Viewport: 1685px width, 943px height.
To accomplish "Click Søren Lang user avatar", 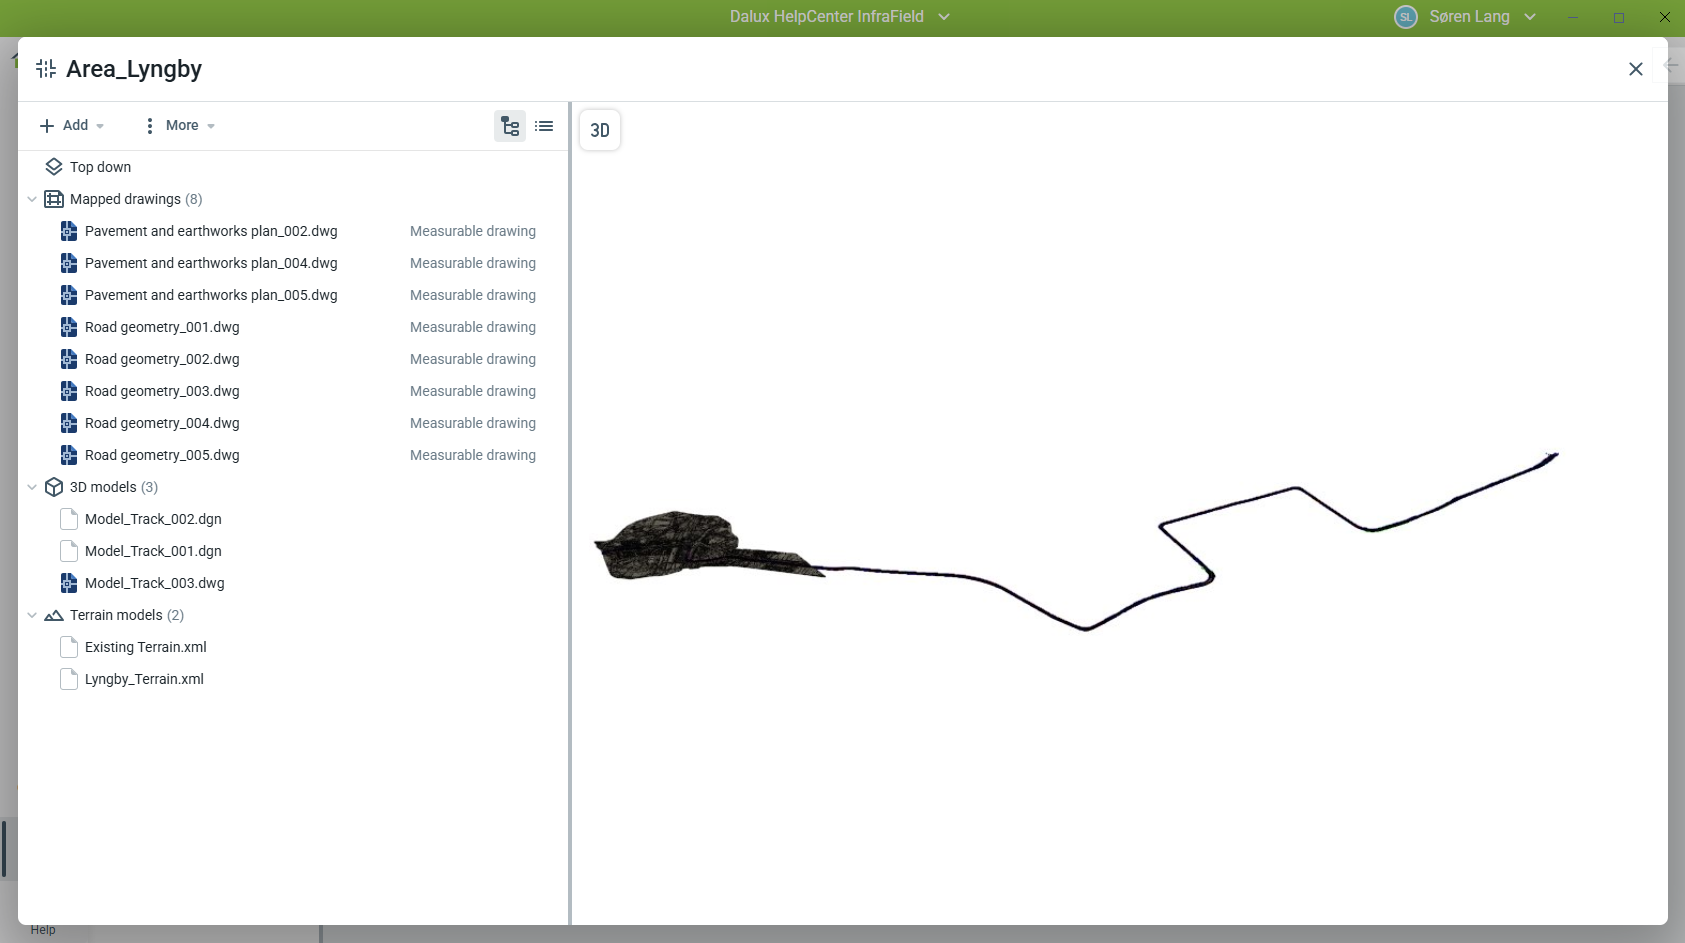I will pos(1406,17).
